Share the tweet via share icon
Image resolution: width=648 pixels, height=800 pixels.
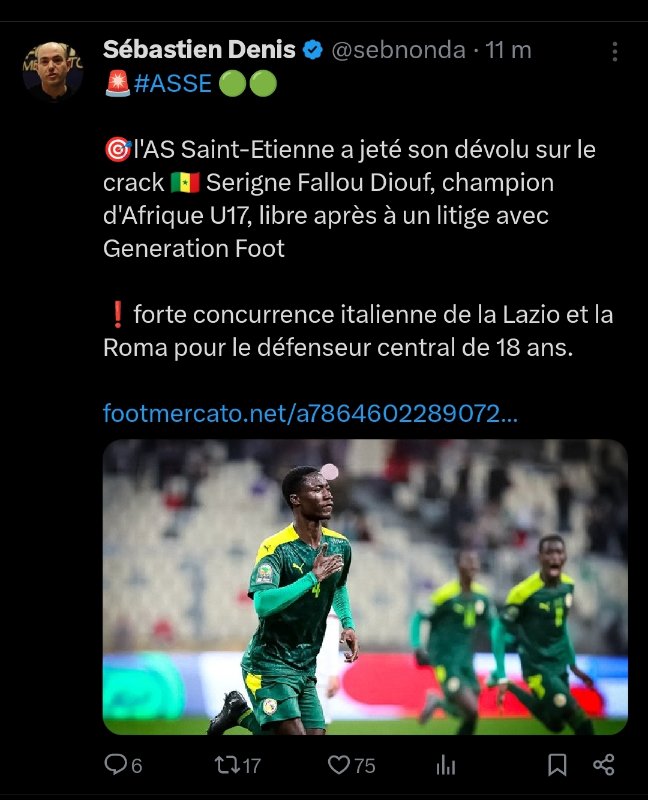604,765
